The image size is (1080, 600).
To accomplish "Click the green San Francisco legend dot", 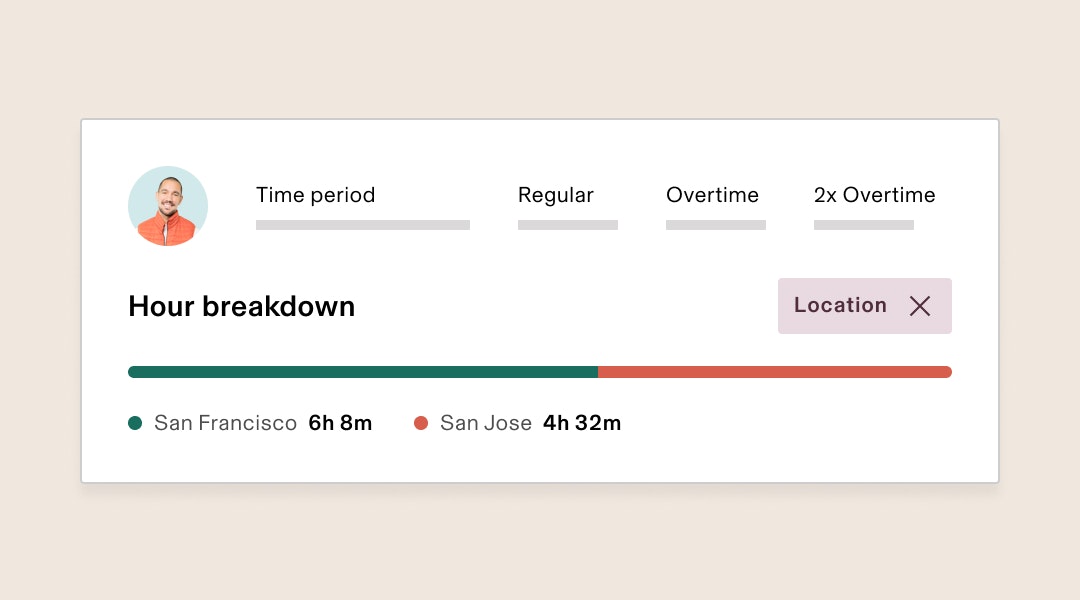I will point(135,423).
